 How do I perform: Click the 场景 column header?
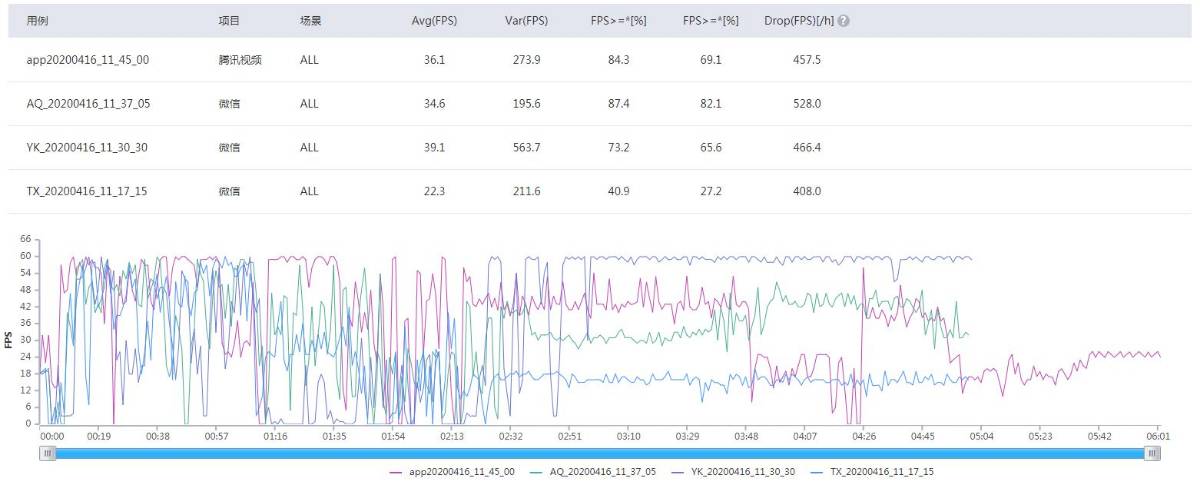(311, 21)
